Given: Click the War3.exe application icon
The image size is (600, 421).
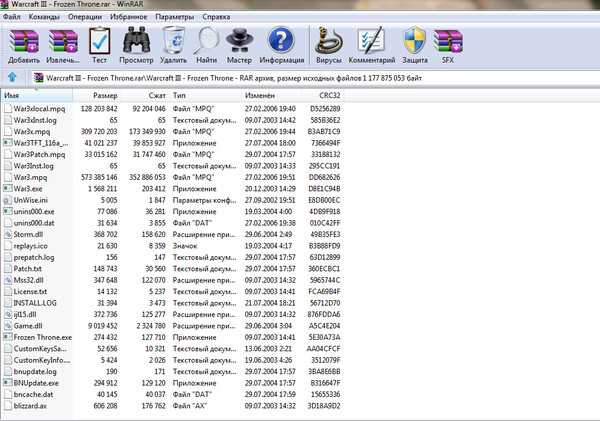Looking at the screenshot, I should (x=8, y=188).
